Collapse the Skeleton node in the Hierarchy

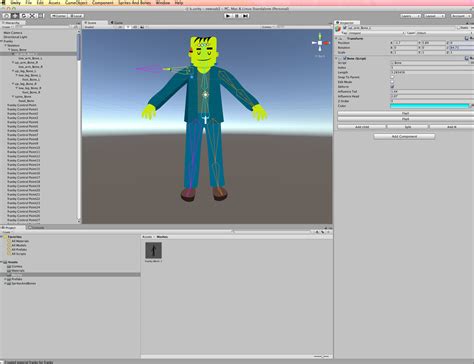[6, 45]
